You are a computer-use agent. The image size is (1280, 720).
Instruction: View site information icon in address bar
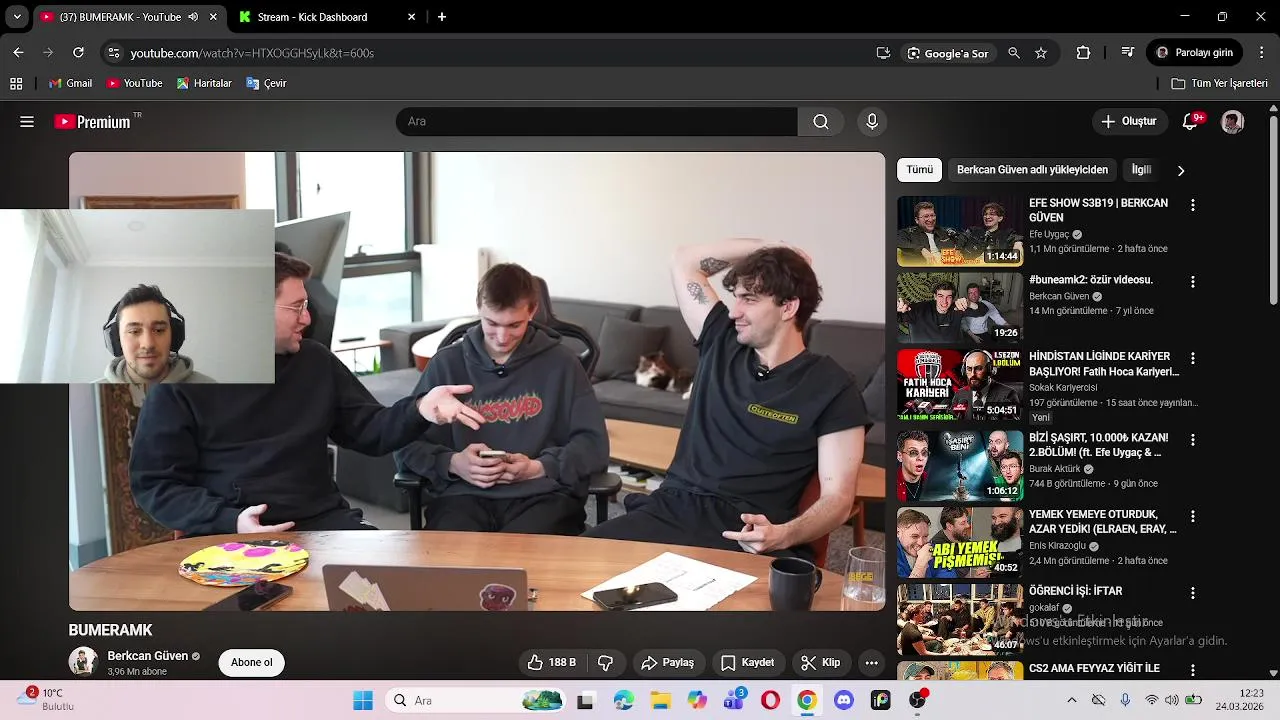[113, 53]
